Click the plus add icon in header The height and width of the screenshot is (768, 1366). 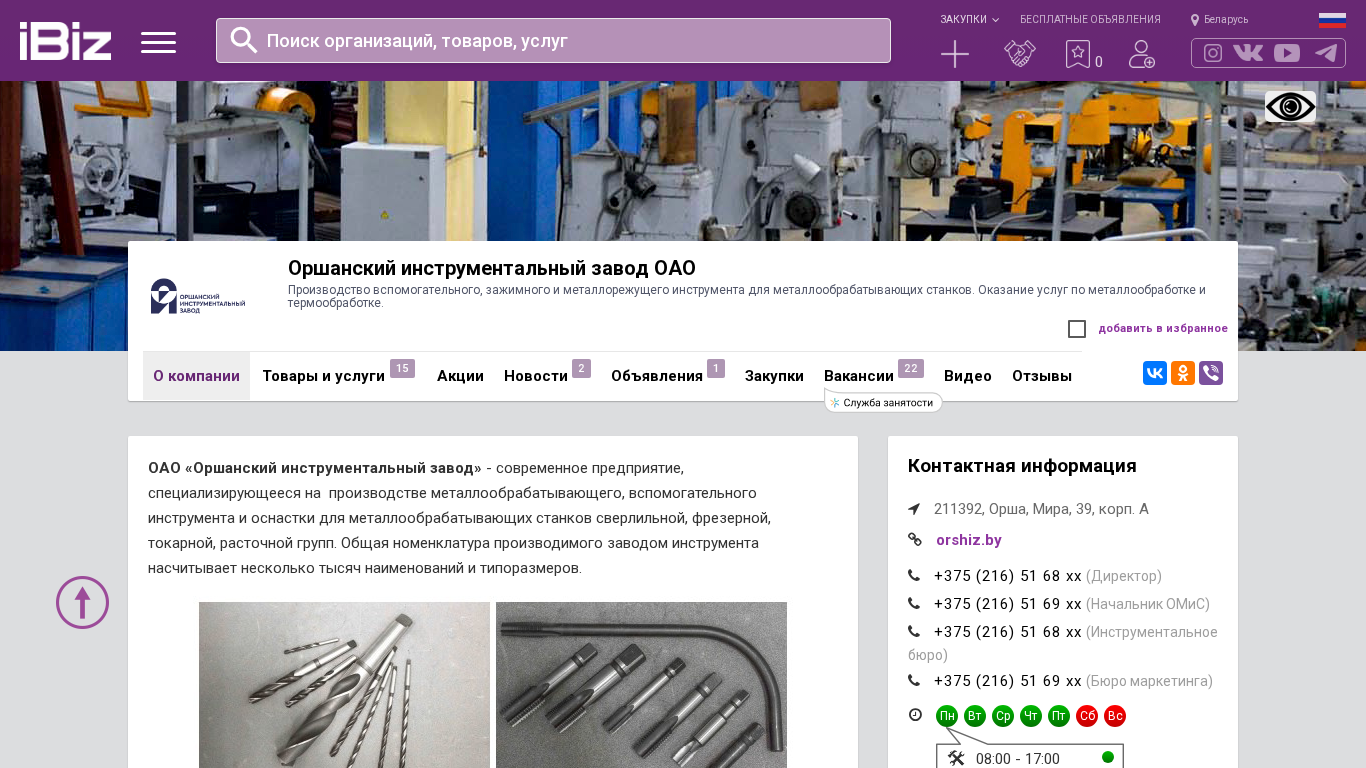coord(955,54)
